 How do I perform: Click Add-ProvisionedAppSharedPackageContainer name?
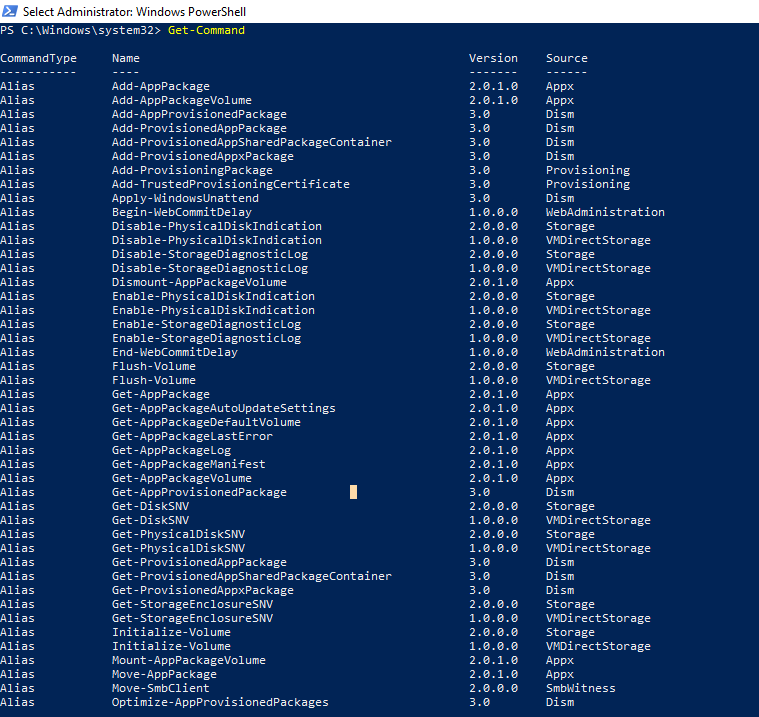click(252, 142)
